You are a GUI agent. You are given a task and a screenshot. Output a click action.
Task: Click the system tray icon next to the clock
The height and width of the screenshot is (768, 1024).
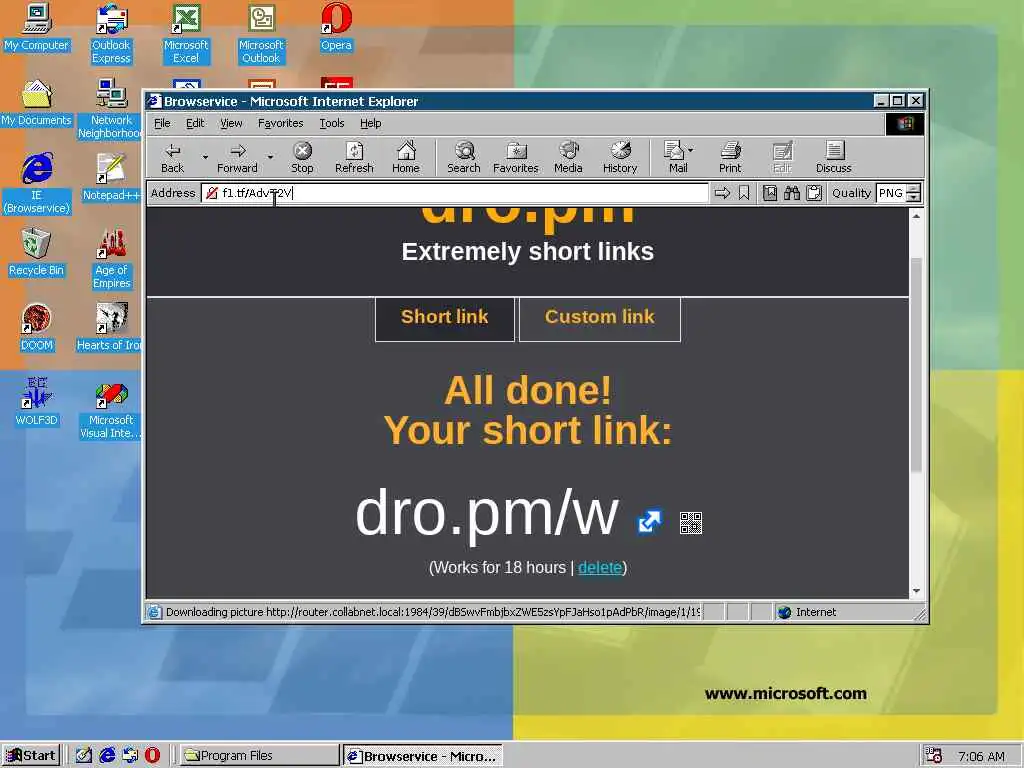934,756
